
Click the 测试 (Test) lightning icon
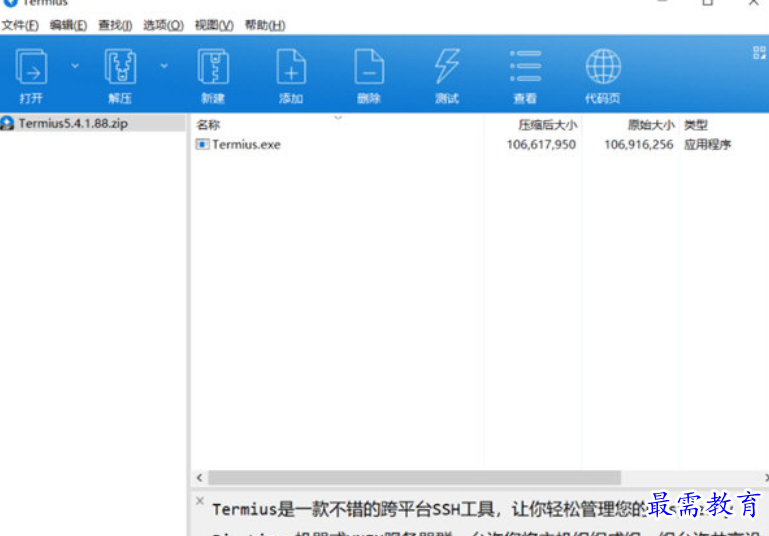click(447, 68)
